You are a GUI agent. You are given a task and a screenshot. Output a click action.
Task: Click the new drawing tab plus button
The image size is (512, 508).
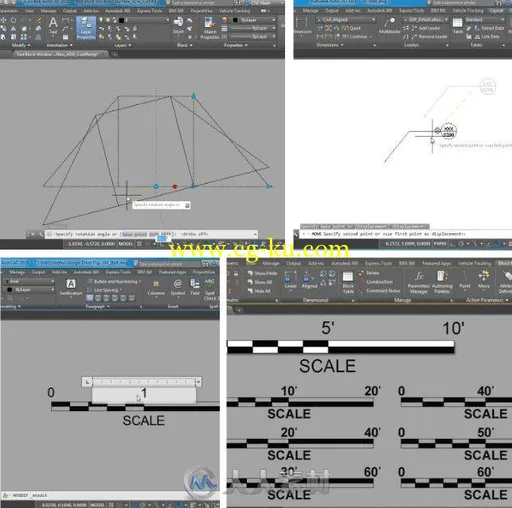tap(114, 54)
